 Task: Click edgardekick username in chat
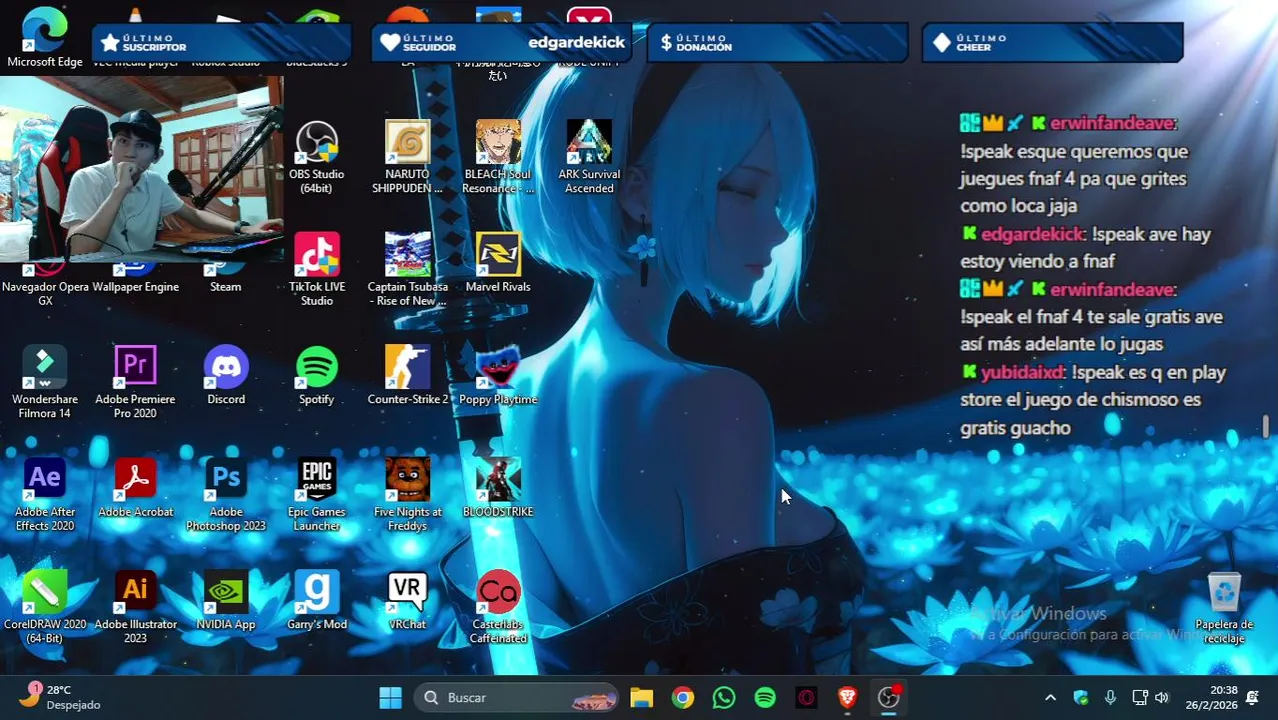1032,234
